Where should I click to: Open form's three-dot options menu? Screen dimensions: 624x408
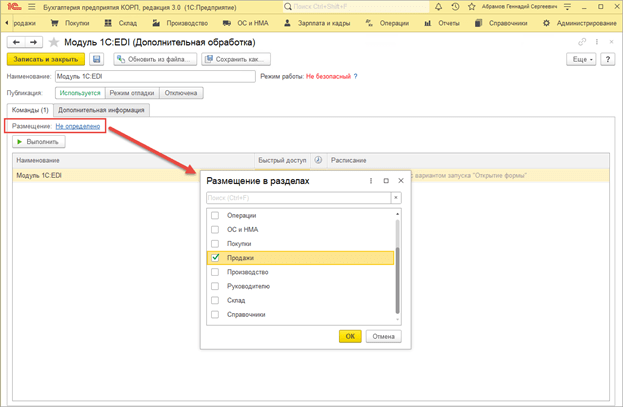597,42
